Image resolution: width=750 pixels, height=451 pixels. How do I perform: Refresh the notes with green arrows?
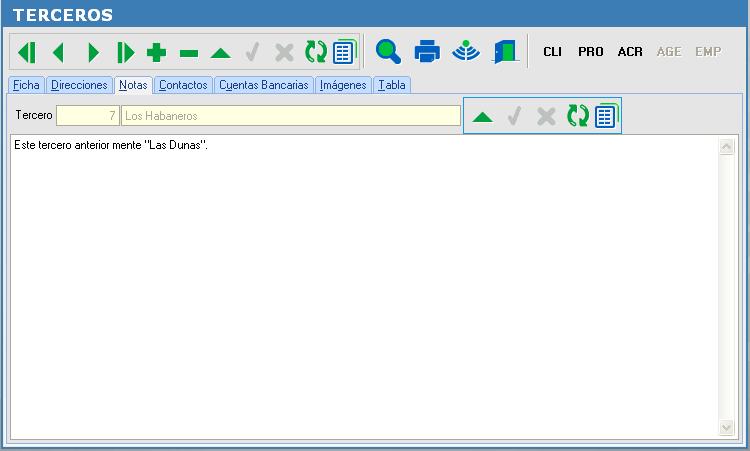click(577, 116)
